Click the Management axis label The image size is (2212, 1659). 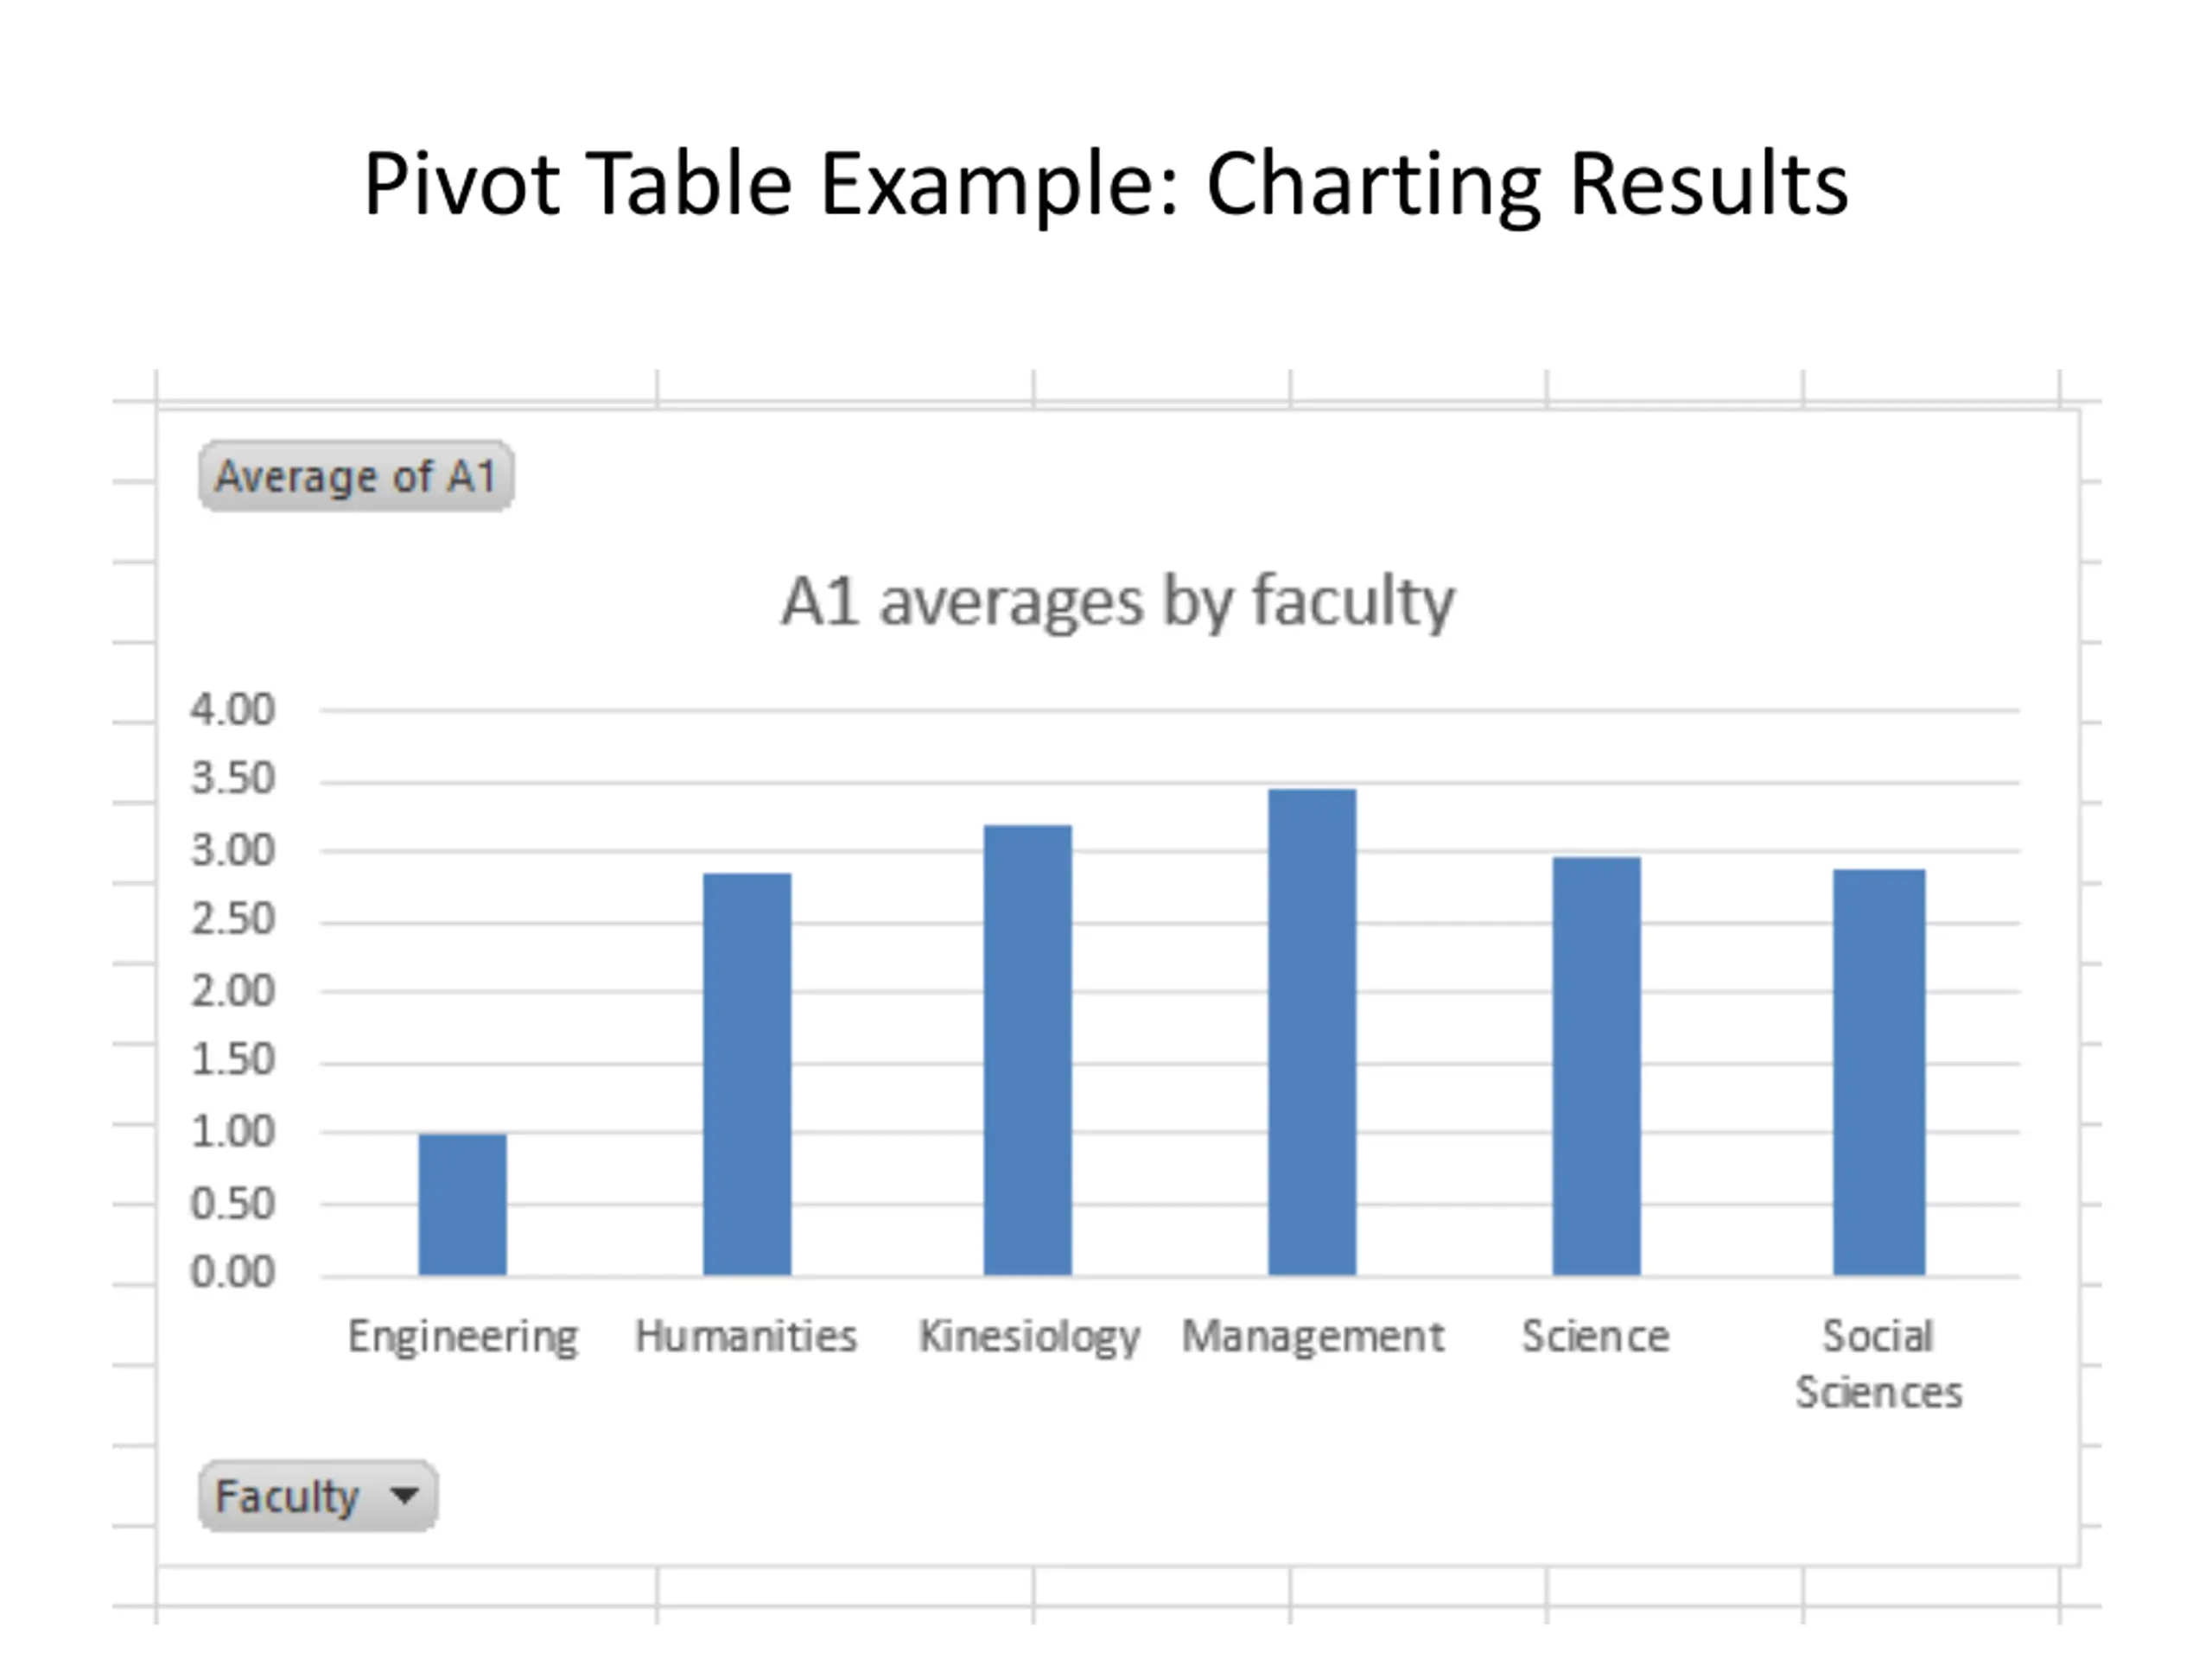tap(1313, 1337)
